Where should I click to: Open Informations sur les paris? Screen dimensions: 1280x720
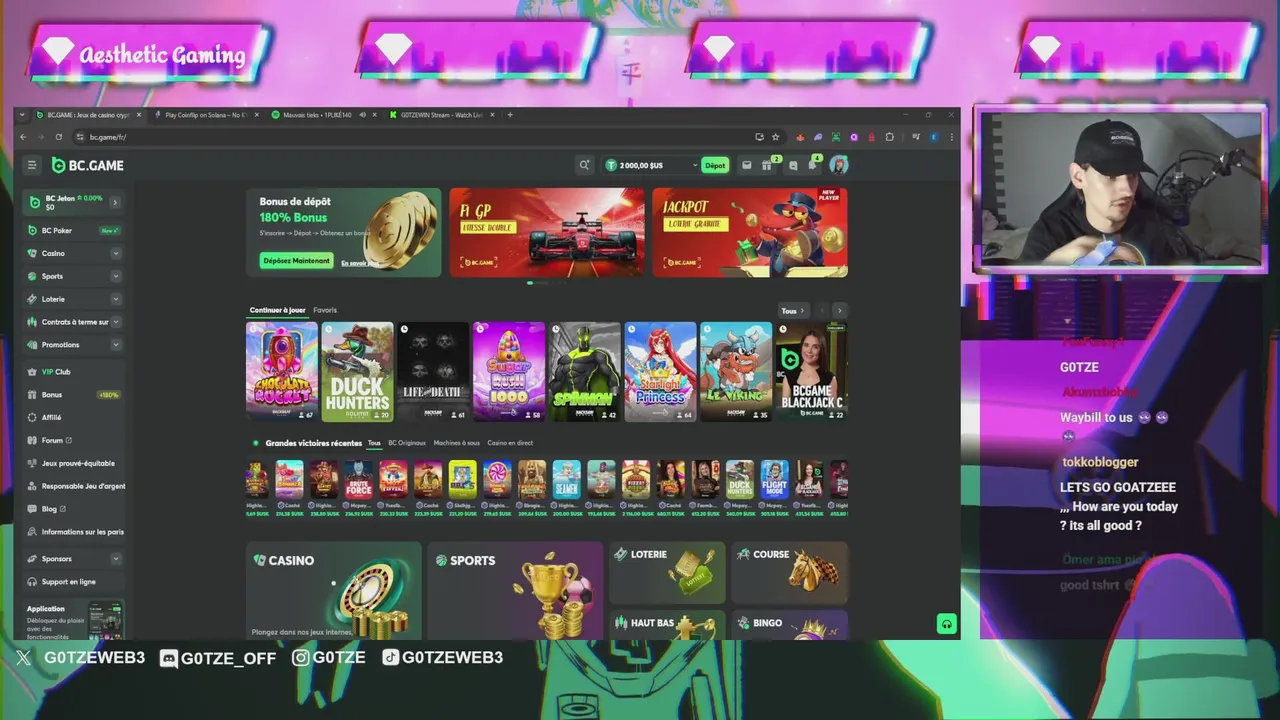[x=74, y=532]
